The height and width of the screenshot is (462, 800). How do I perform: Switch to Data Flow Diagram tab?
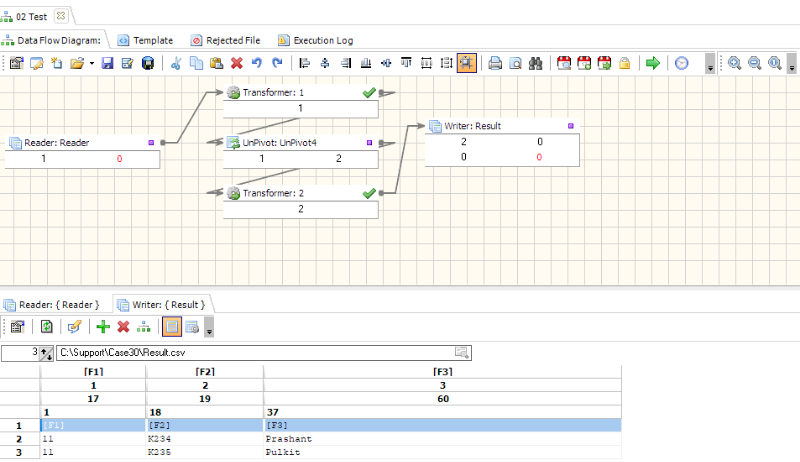click(52, 40)
